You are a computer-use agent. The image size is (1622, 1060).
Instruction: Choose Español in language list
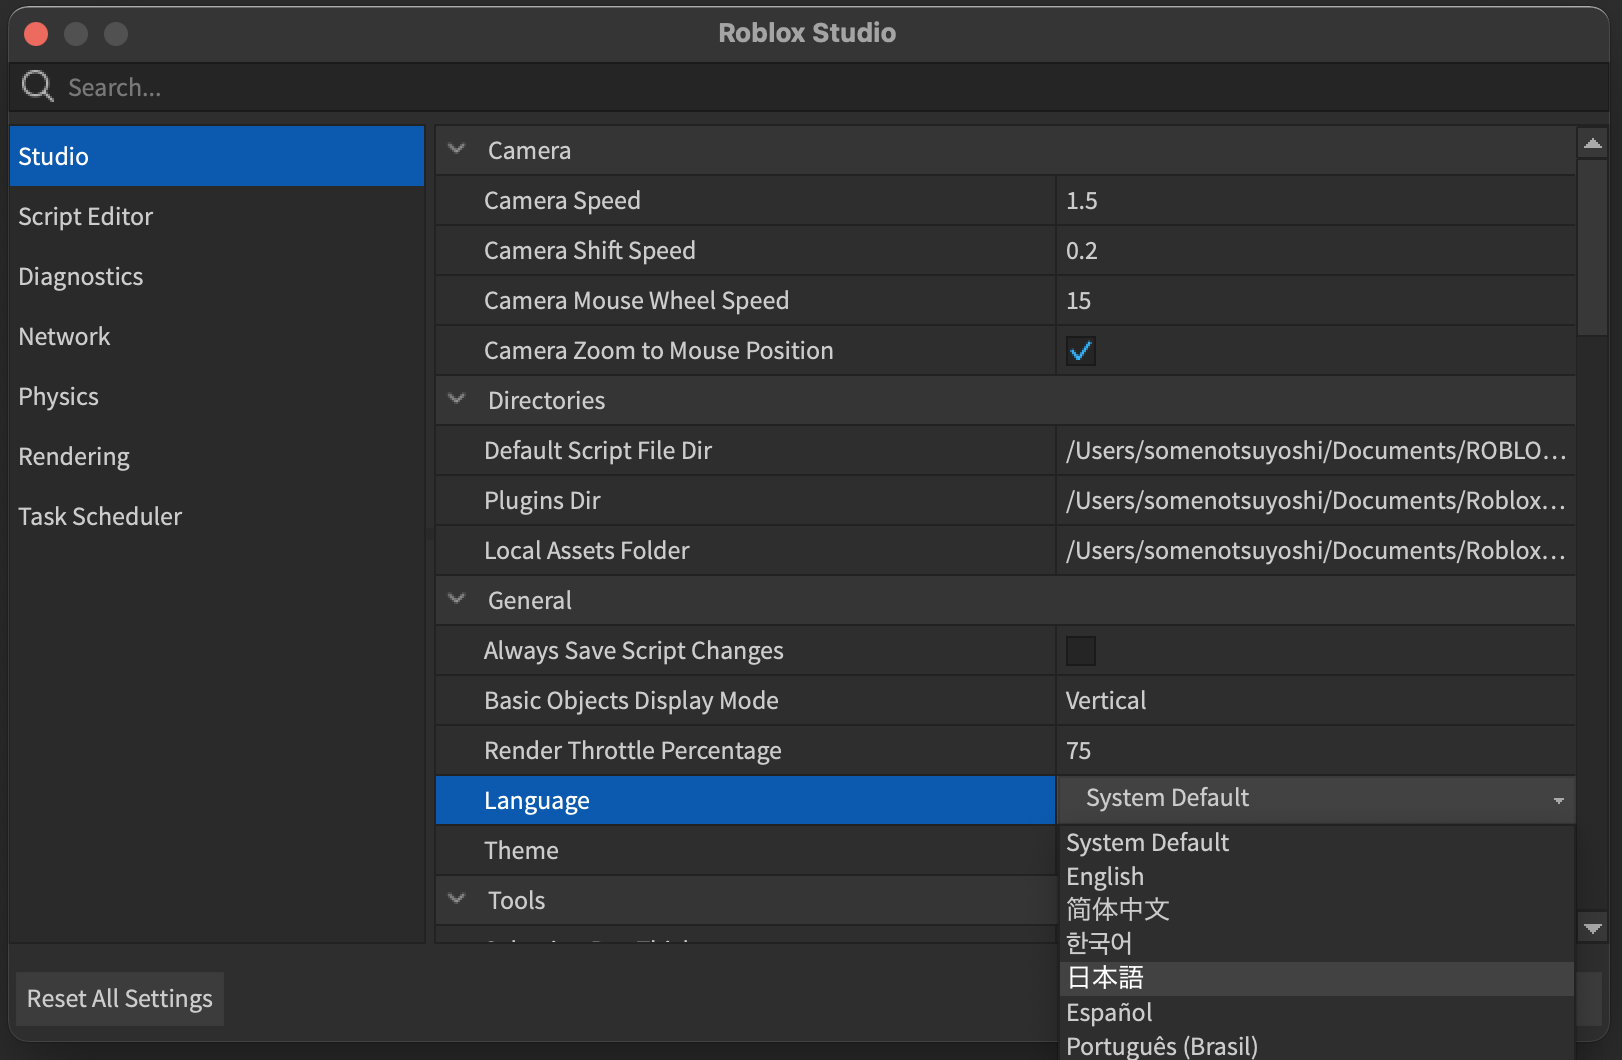[x=1316, y=1012]
